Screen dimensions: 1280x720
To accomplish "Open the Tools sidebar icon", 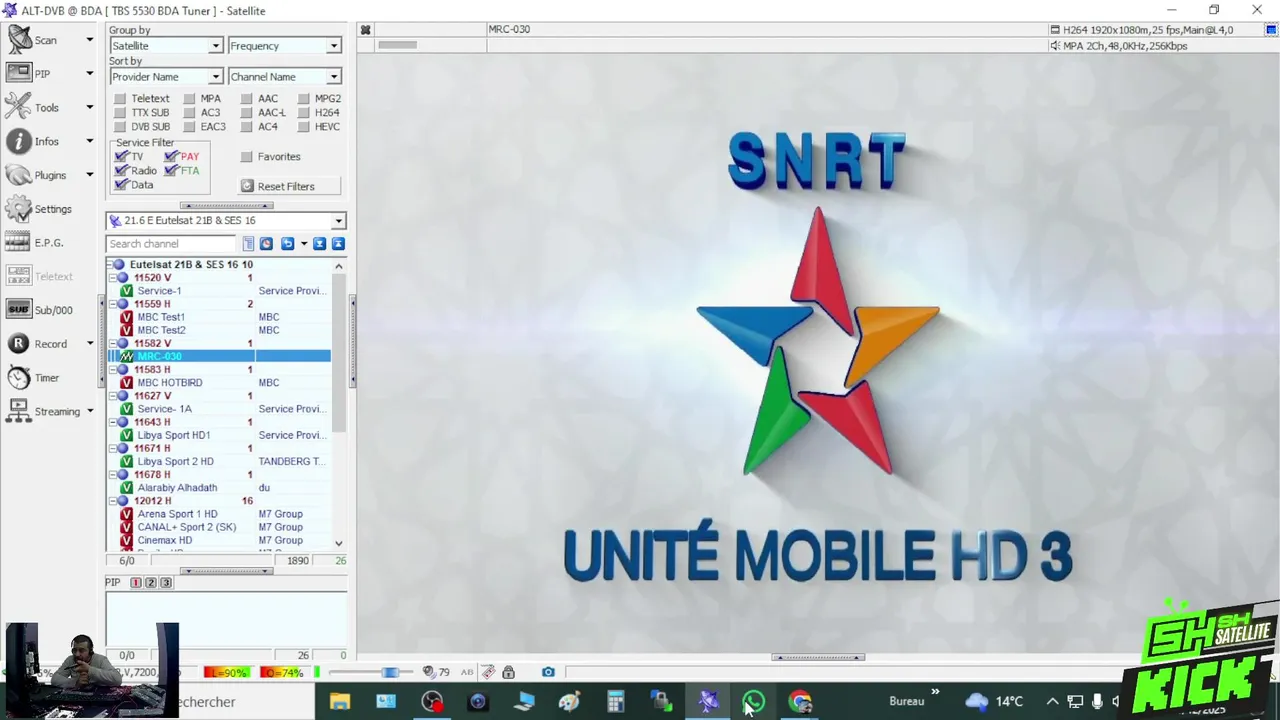I will click(x=19, y=107).
